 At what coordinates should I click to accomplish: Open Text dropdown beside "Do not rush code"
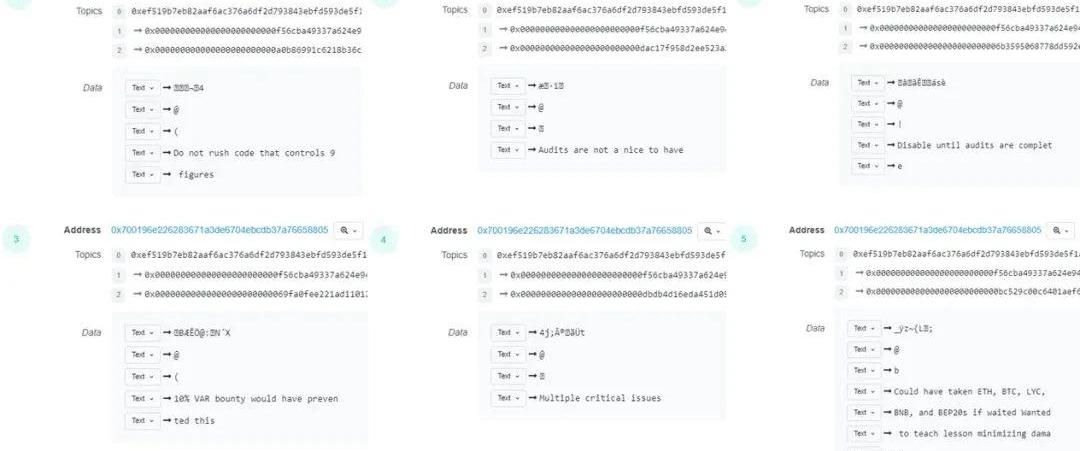click(x=140, y=153)
